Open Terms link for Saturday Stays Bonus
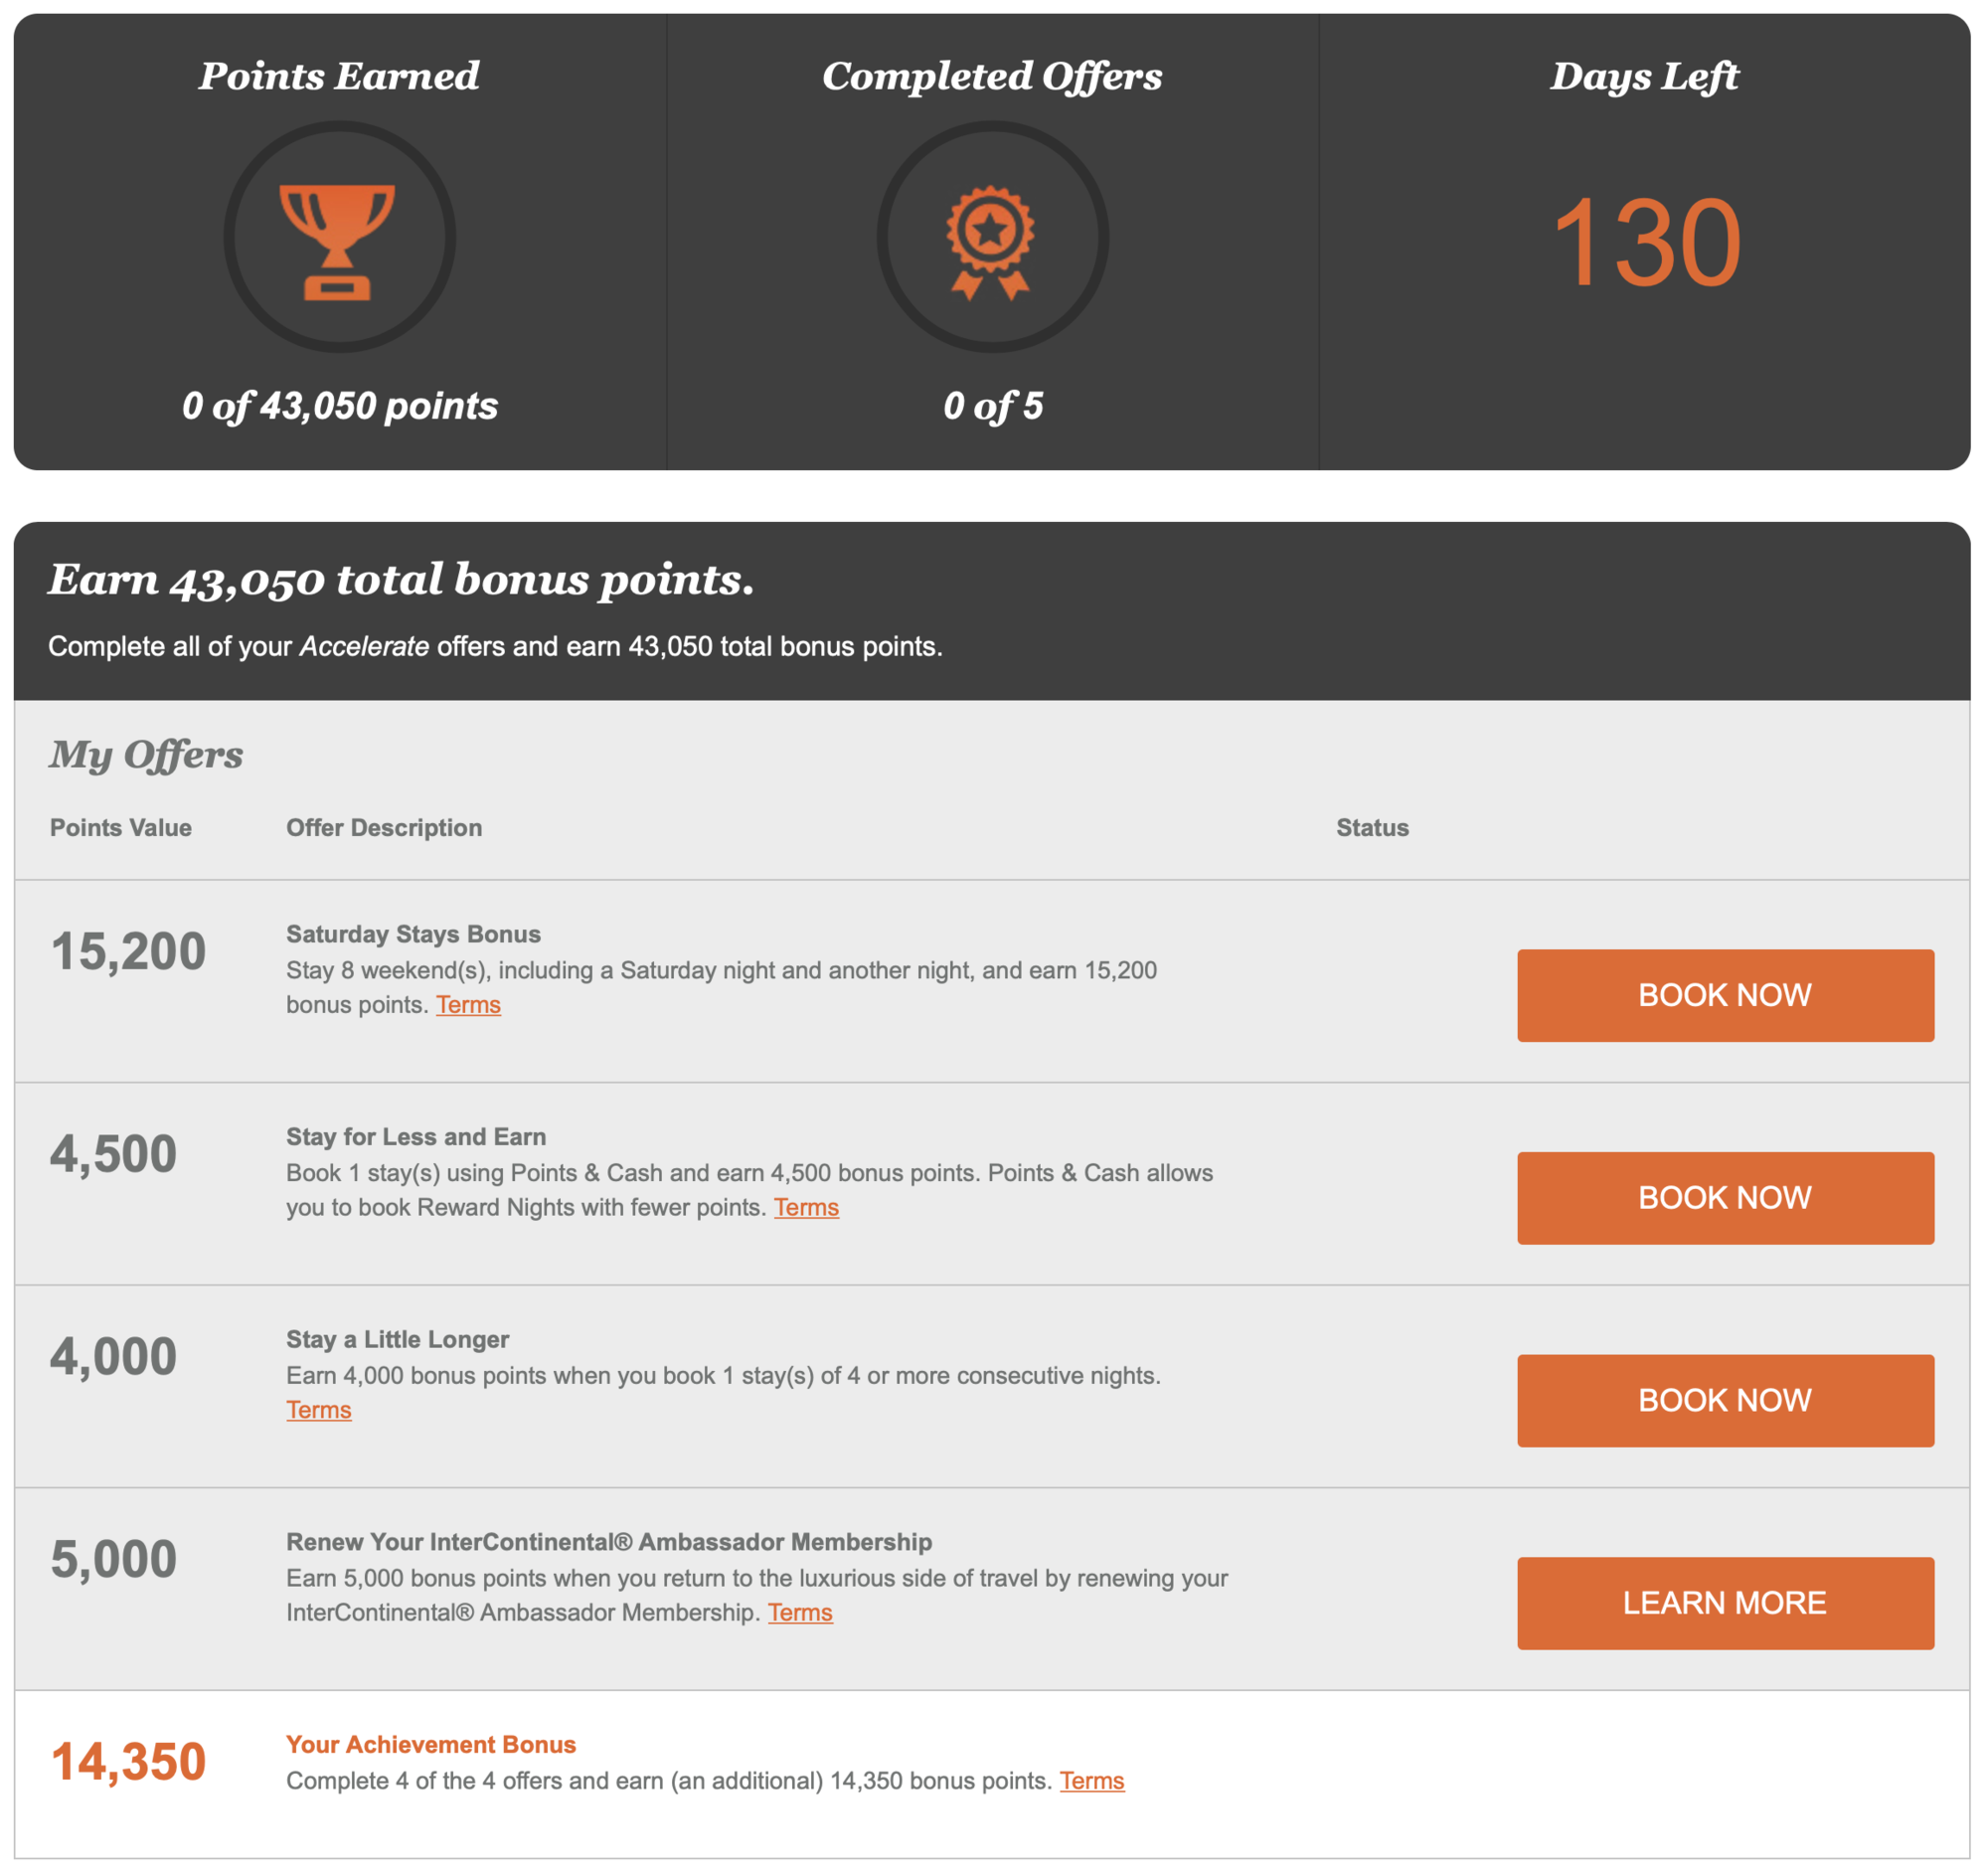Viewport: 1988px width, 1873px height. 468,1004
